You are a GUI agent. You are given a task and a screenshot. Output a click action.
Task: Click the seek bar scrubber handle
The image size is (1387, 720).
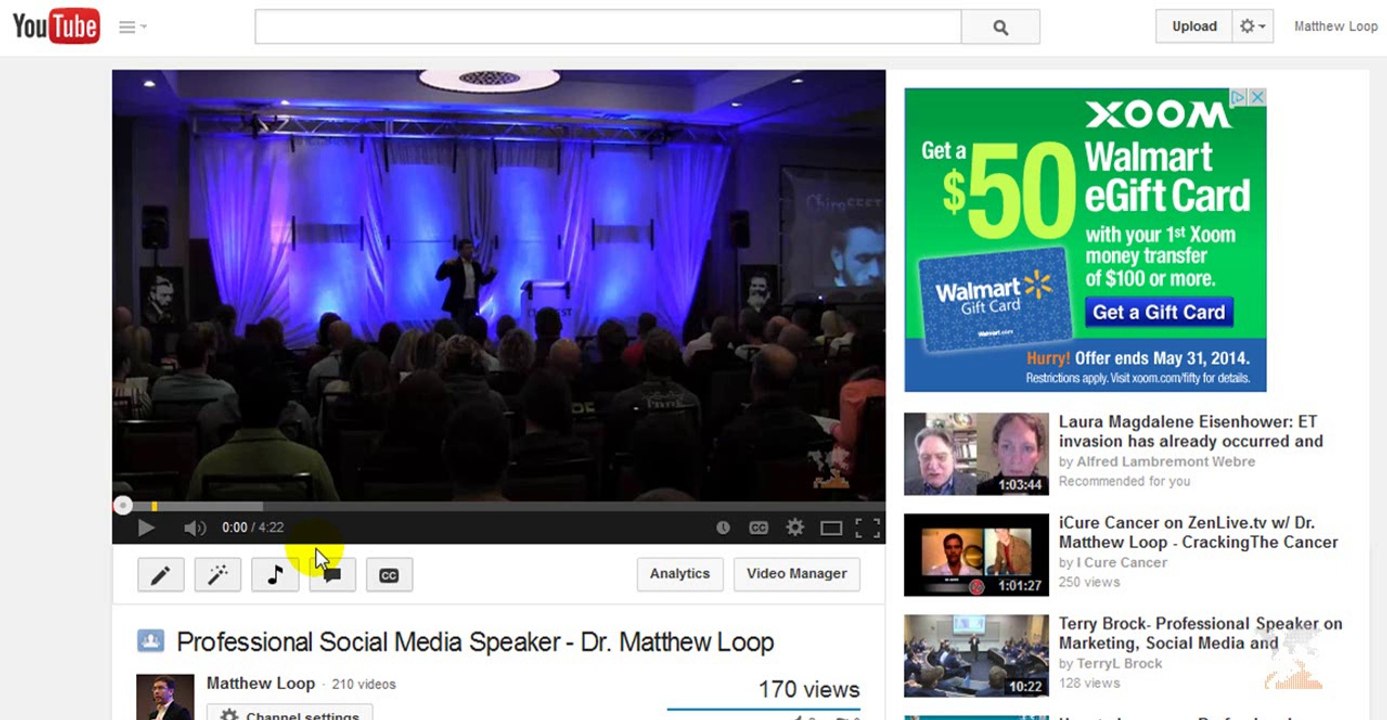coord(122,506)
